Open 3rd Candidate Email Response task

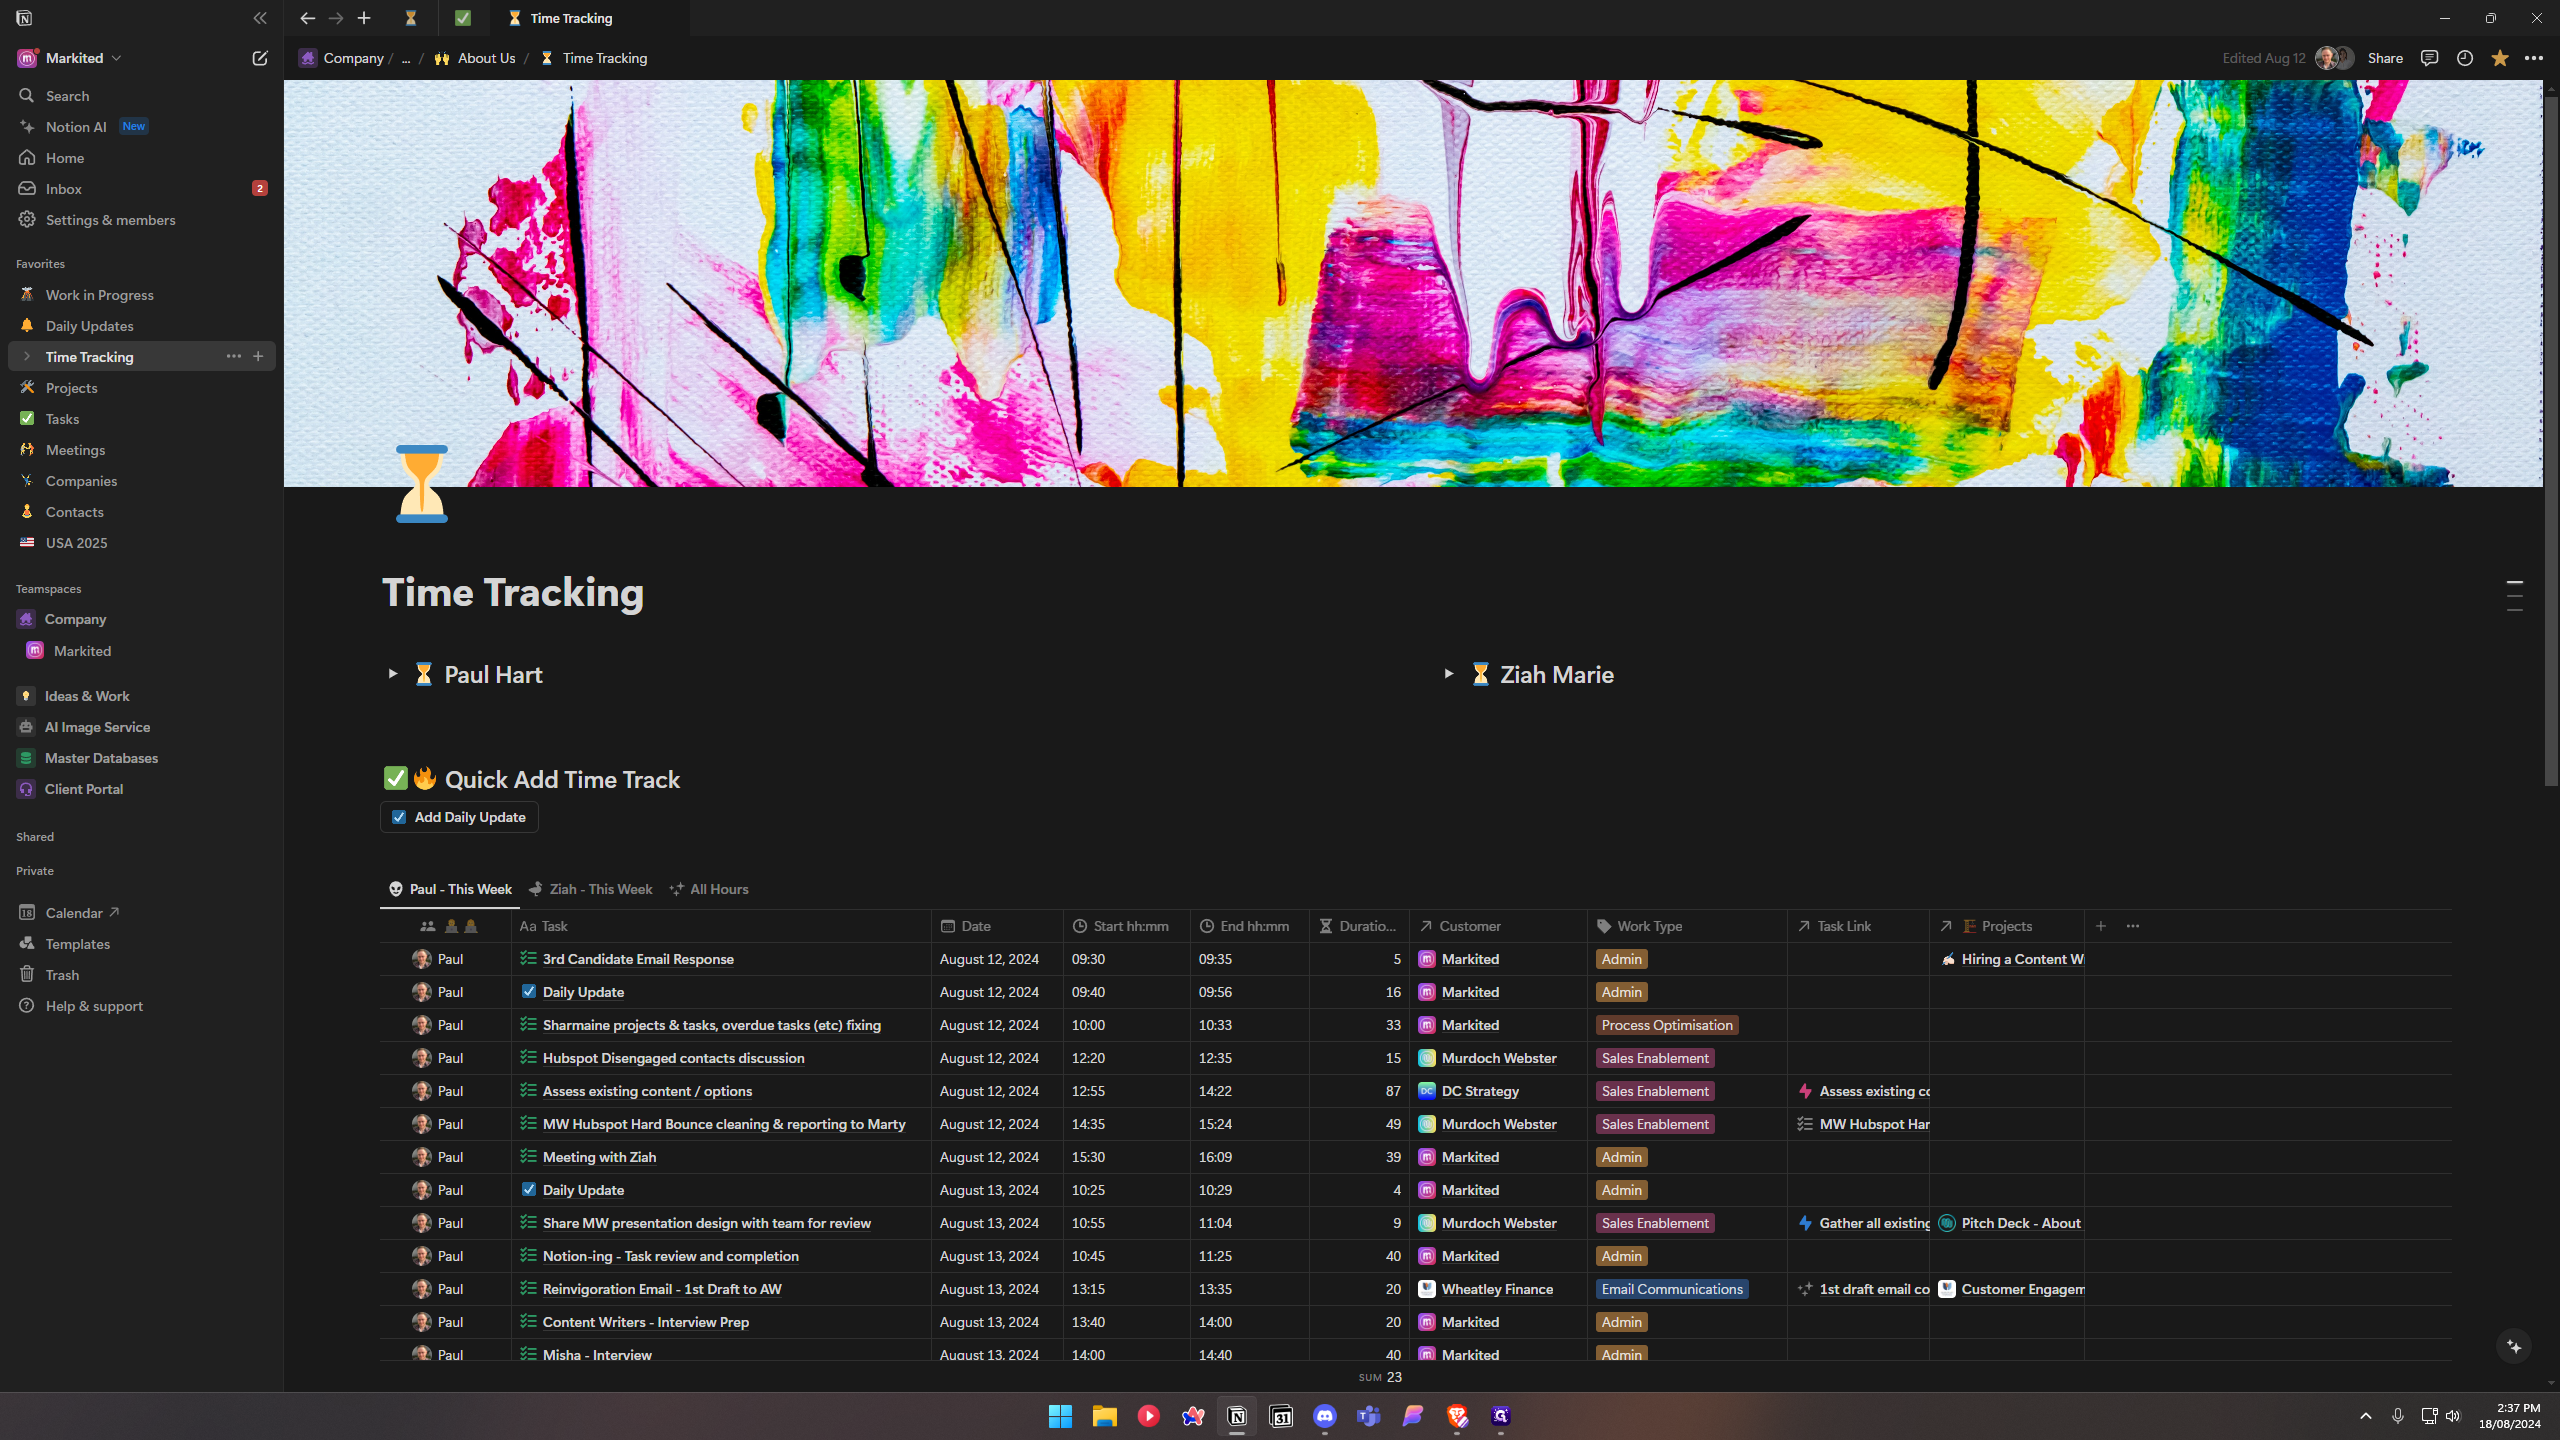(x=638, y=959)
